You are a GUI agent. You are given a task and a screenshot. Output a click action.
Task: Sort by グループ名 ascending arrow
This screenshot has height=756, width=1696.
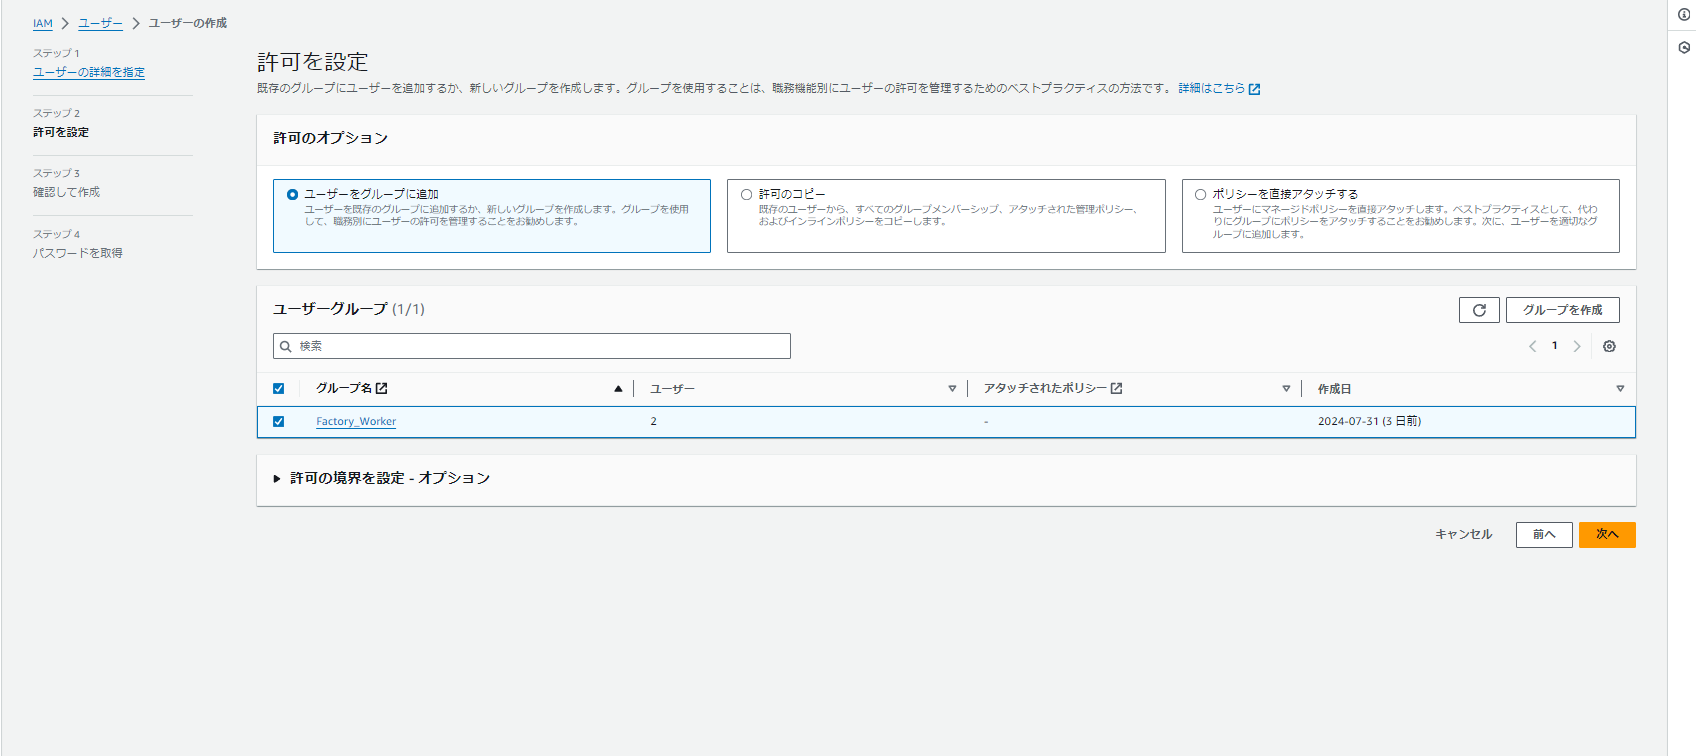(x=618, y=388)
